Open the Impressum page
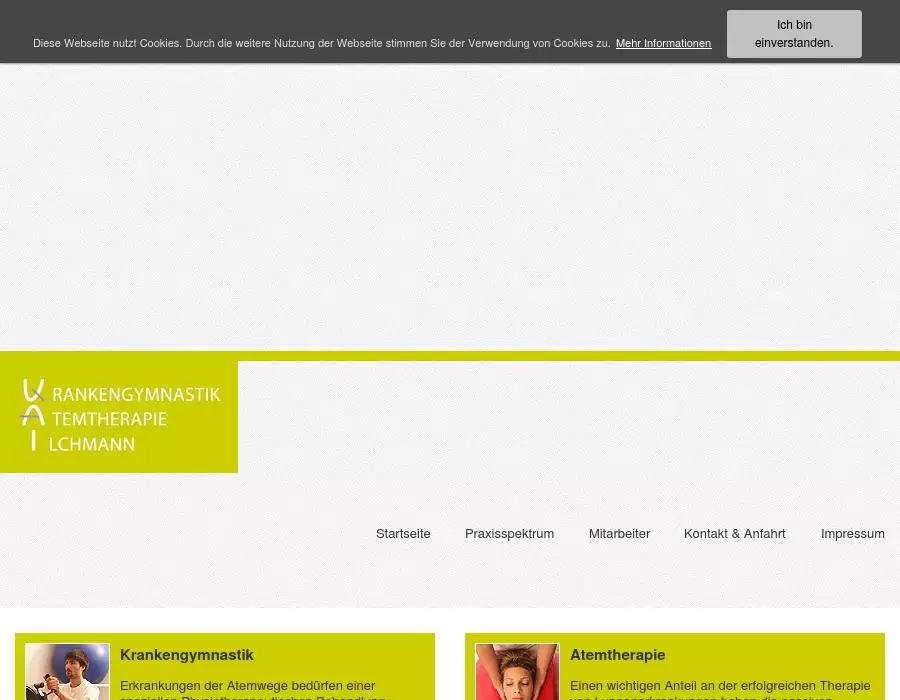Screen dimensions: 900x700 pyautogui.click(x=852, y=534)
